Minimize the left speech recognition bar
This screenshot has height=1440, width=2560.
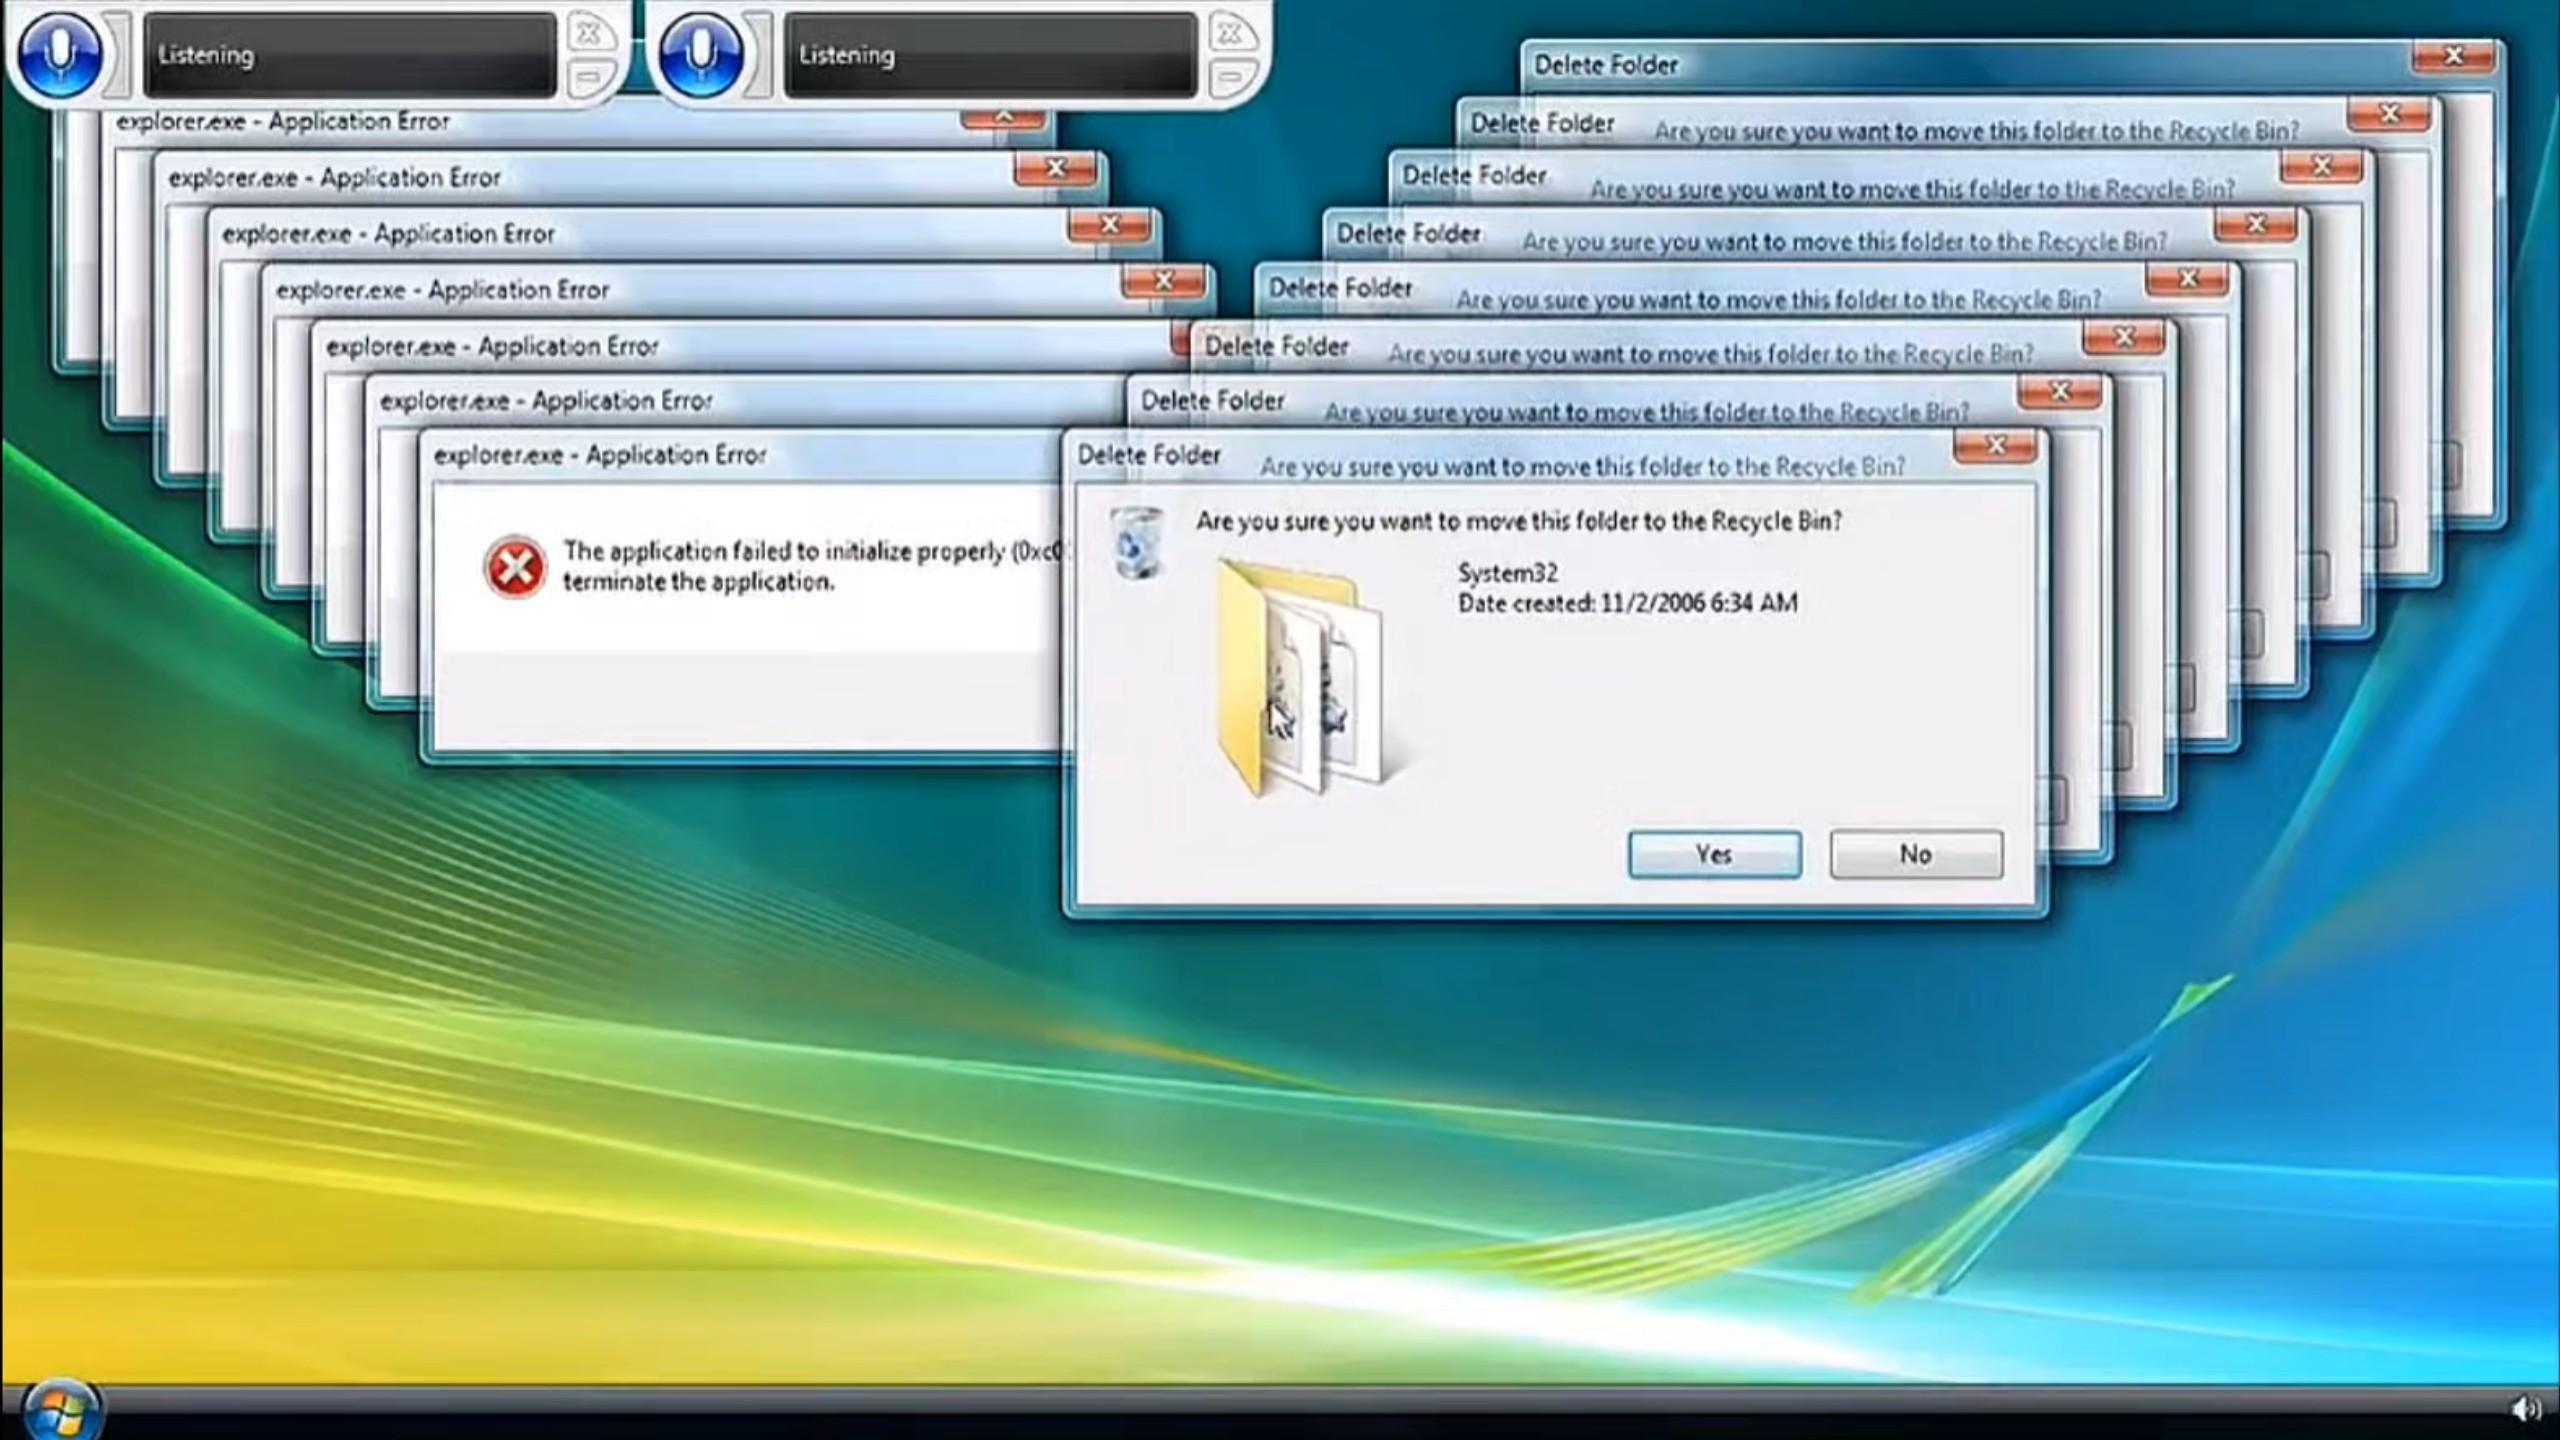[x=589, y=77]
